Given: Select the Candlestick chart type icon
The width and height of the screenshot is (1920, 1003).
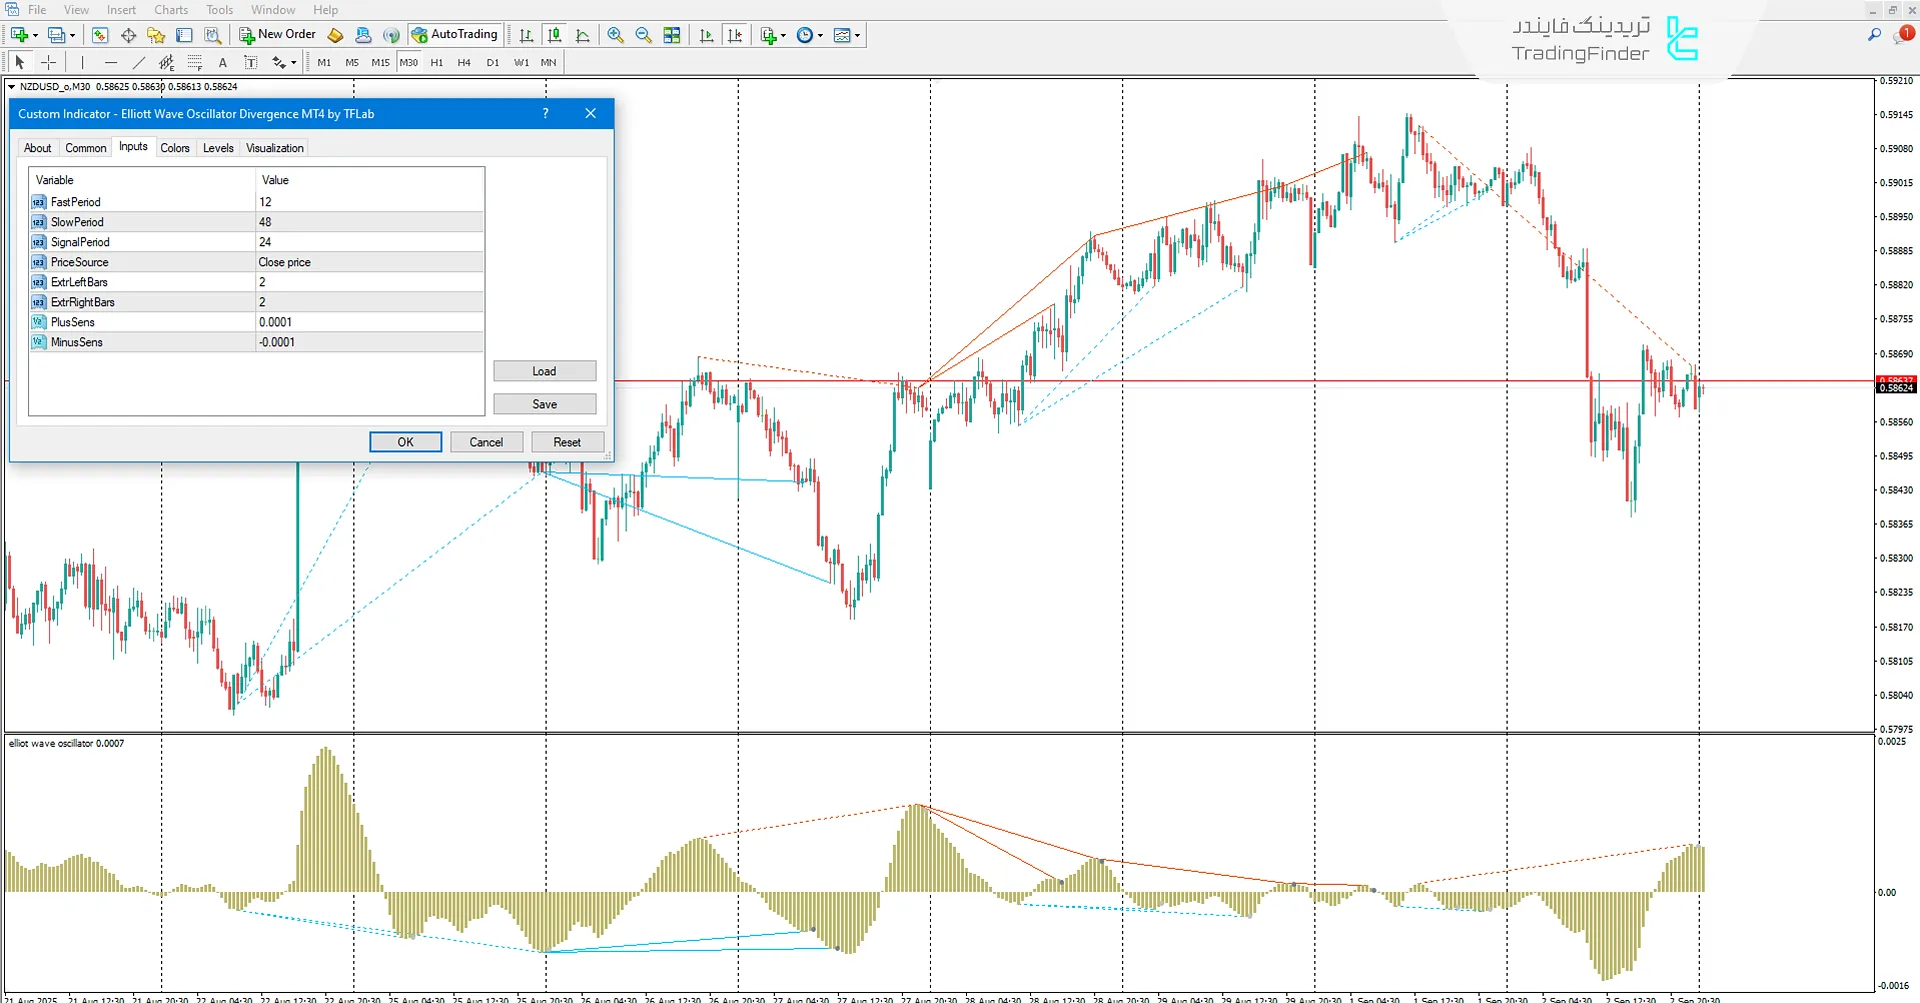Looking at the screenshot, I should point(555,35).
